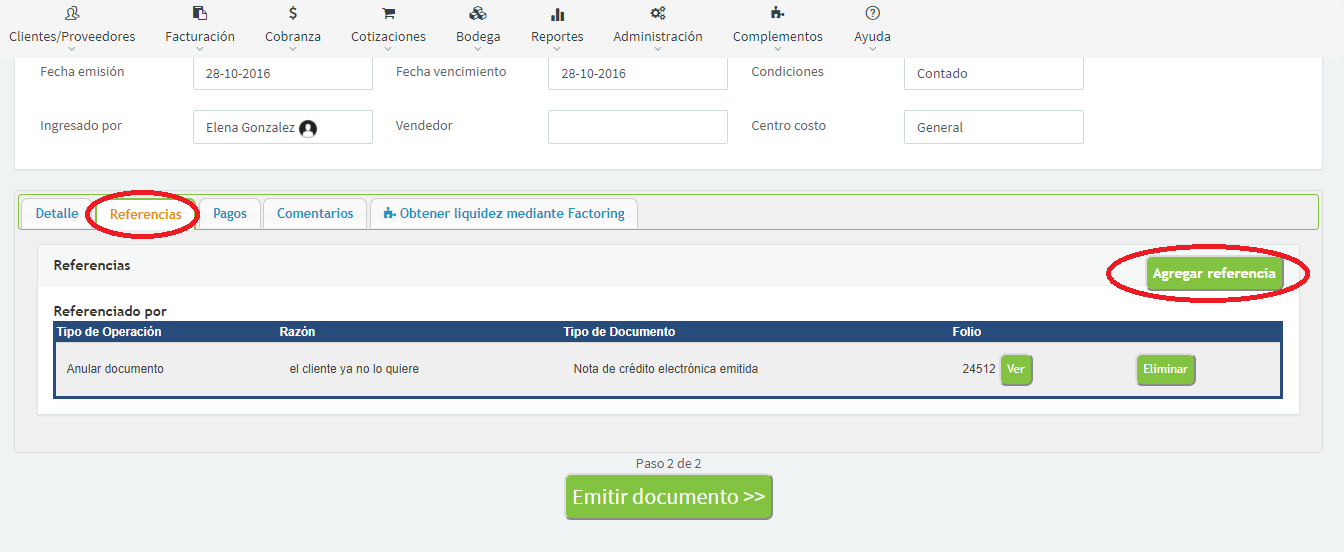This screenshot has height=552, width=1344.
Task: Click the Complementos puzzle piece icon
Action: pyautogui.click(x=777, y=14)
